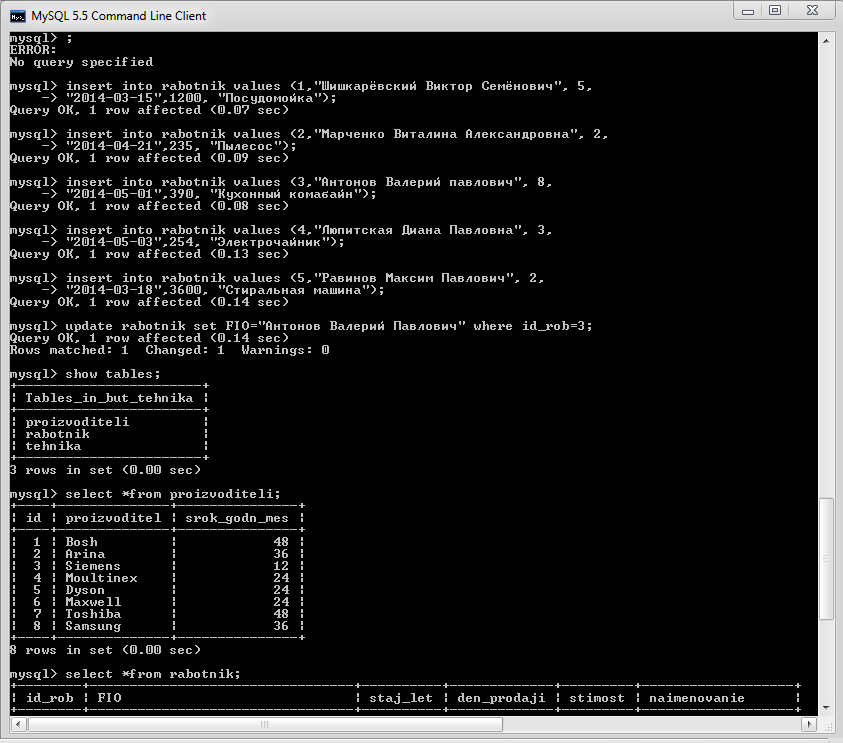Click '"2014-05-01",390, "Кухонный комабайн"' line
Screen dimensions: 843x743
click(209, 194)
